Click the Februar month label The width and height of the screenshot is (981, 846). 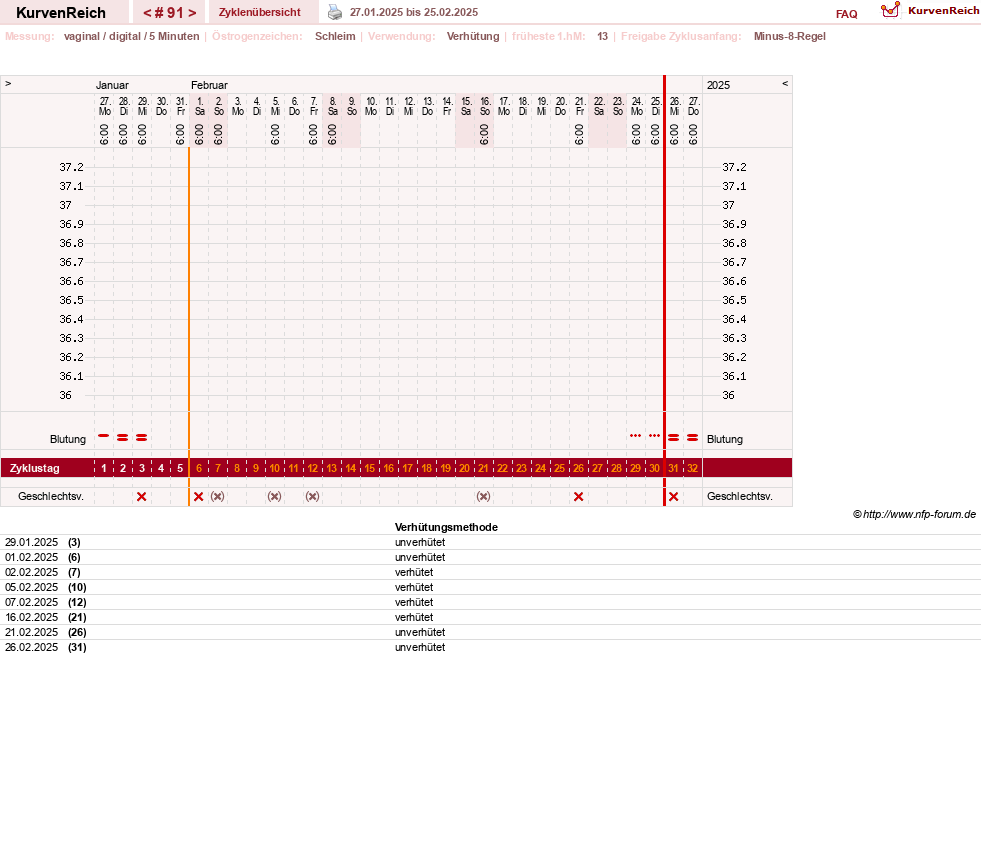point(209,85)
